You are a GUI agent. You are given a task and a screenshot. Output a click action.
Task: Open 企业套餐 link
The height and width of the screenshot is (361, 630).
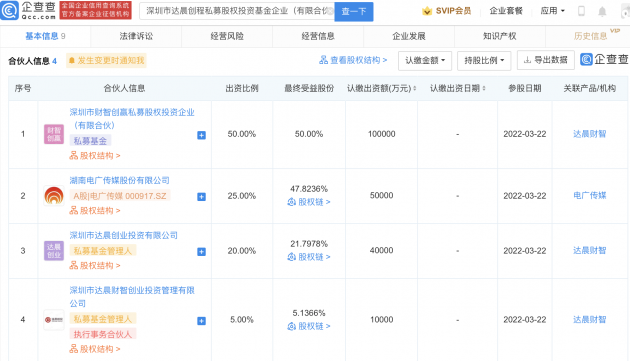click(506, 11)
